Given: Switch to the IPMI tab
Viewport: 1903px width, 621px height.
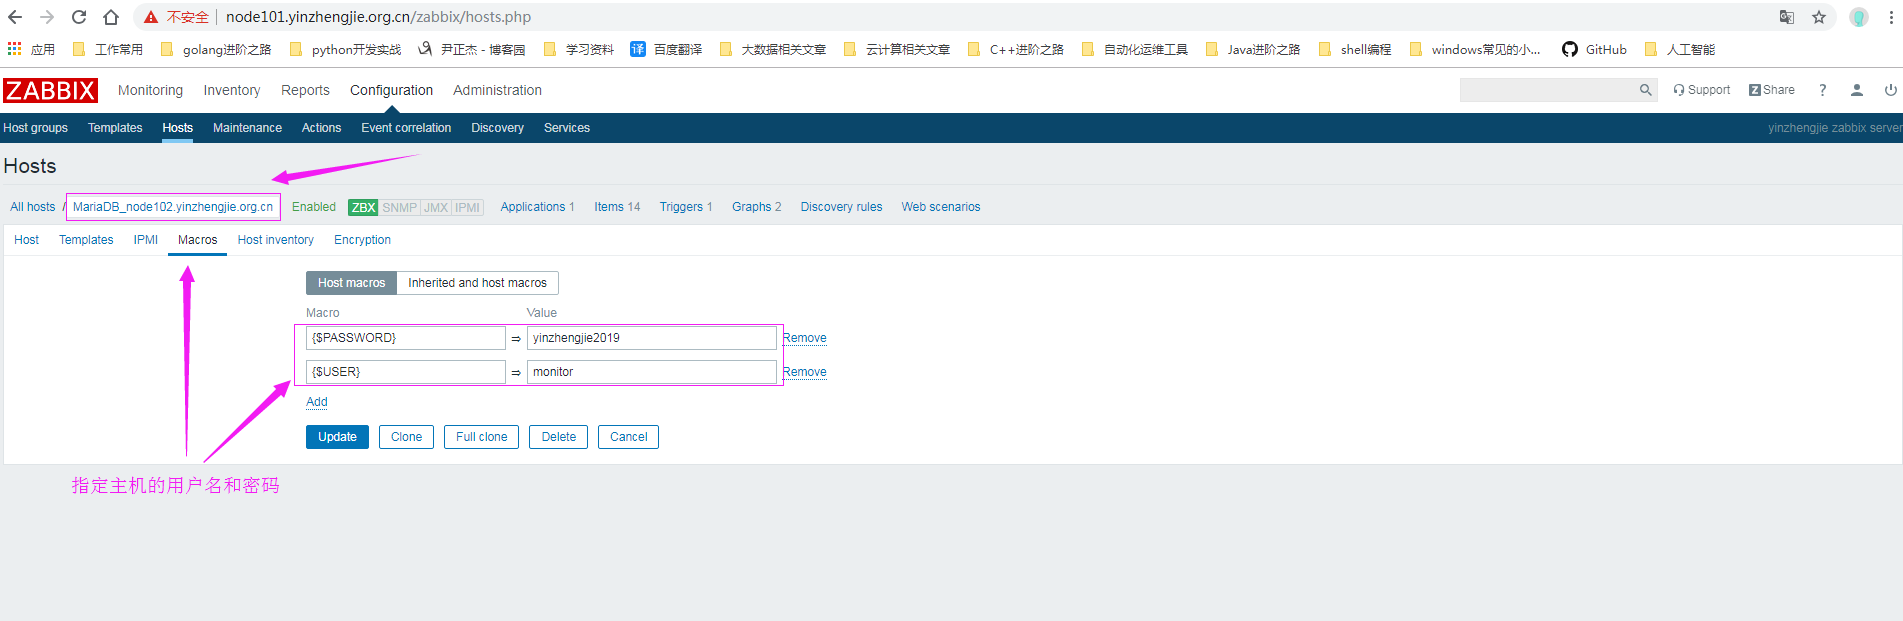Looking at the screenshot, I should pos(146,240).
